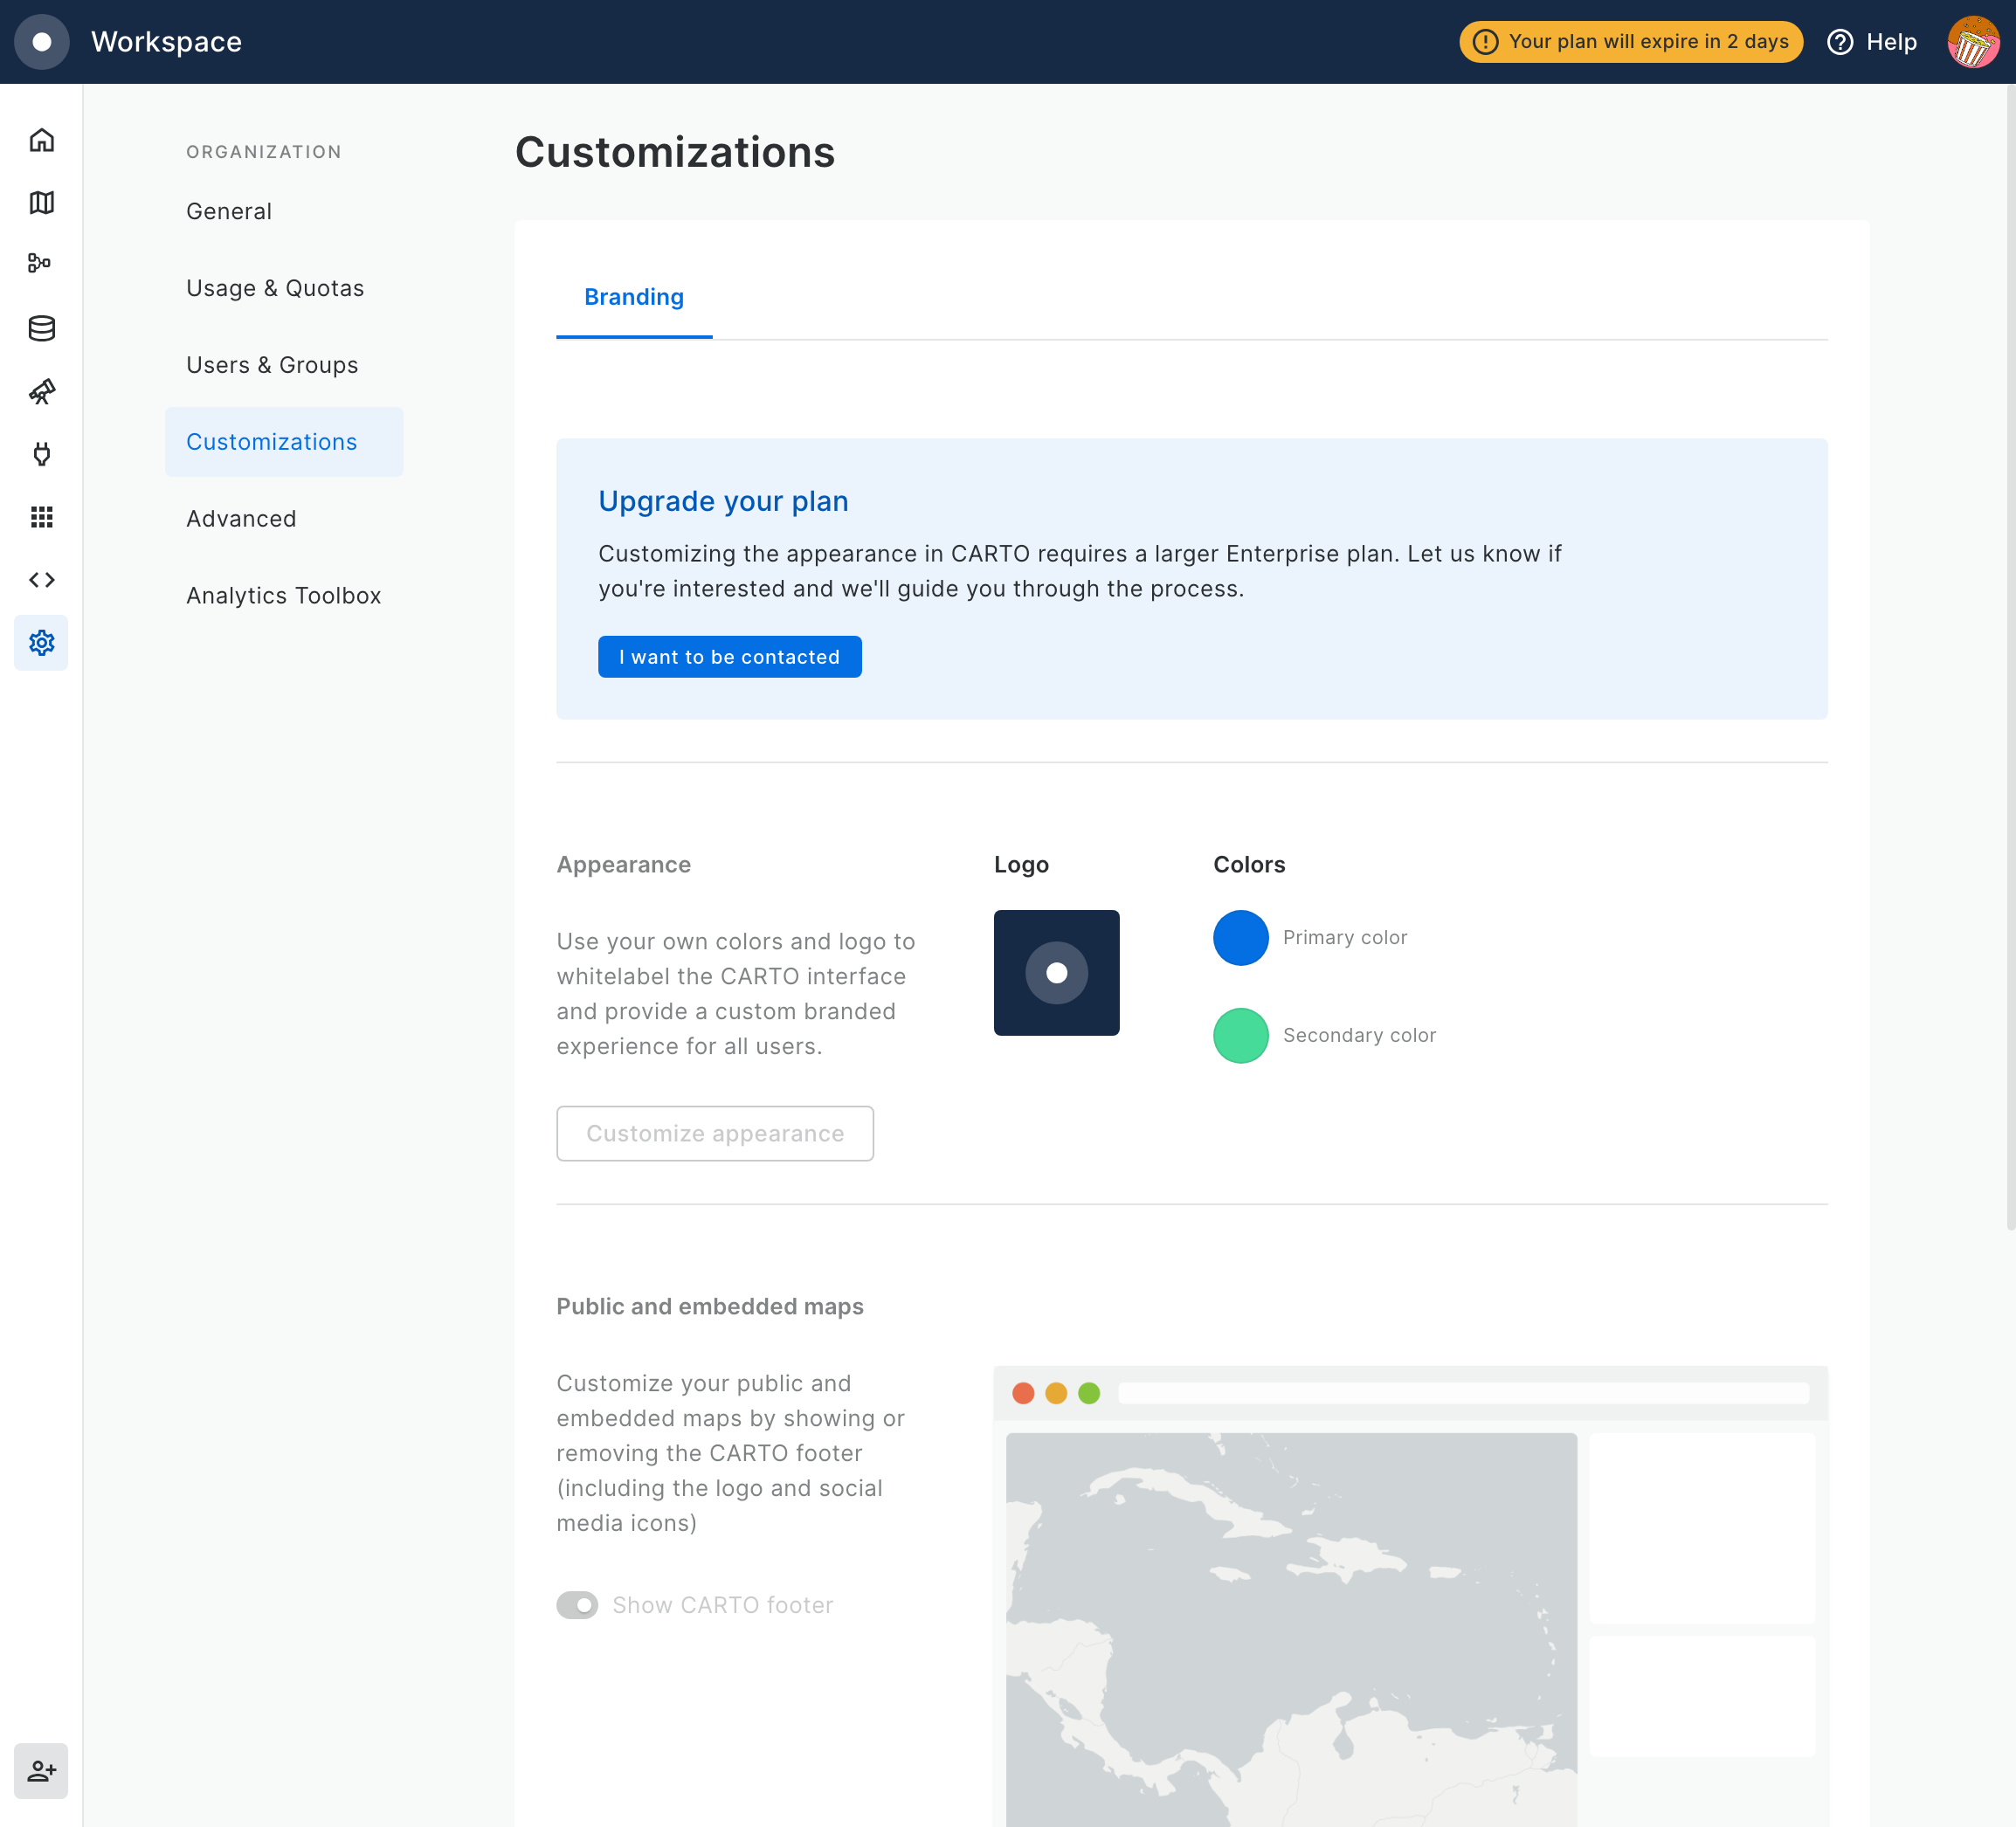Click the Secondary color swatch

pos(1240,1035)
